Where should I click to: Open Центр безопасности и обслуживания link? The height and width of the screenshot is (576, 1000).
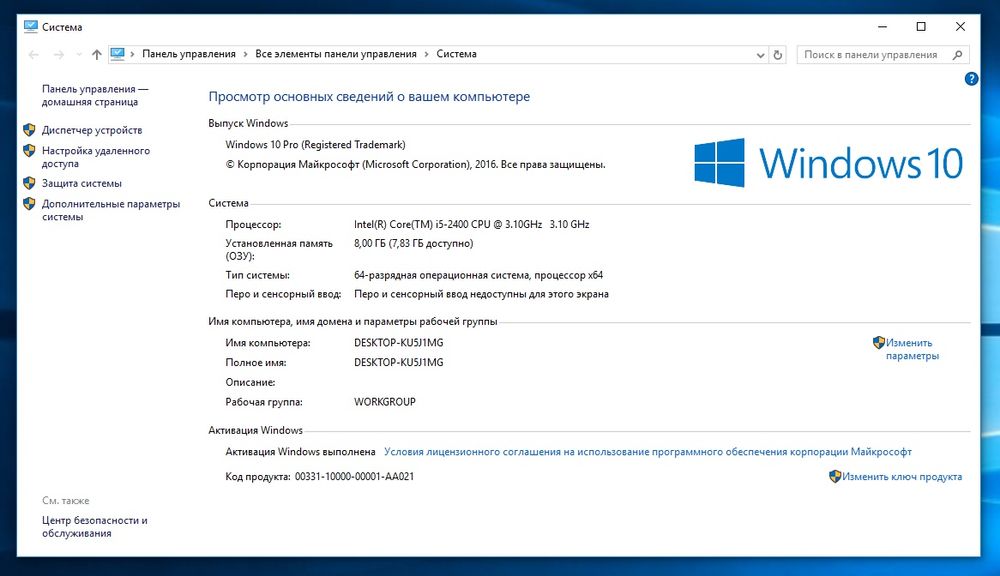[94, 527]
